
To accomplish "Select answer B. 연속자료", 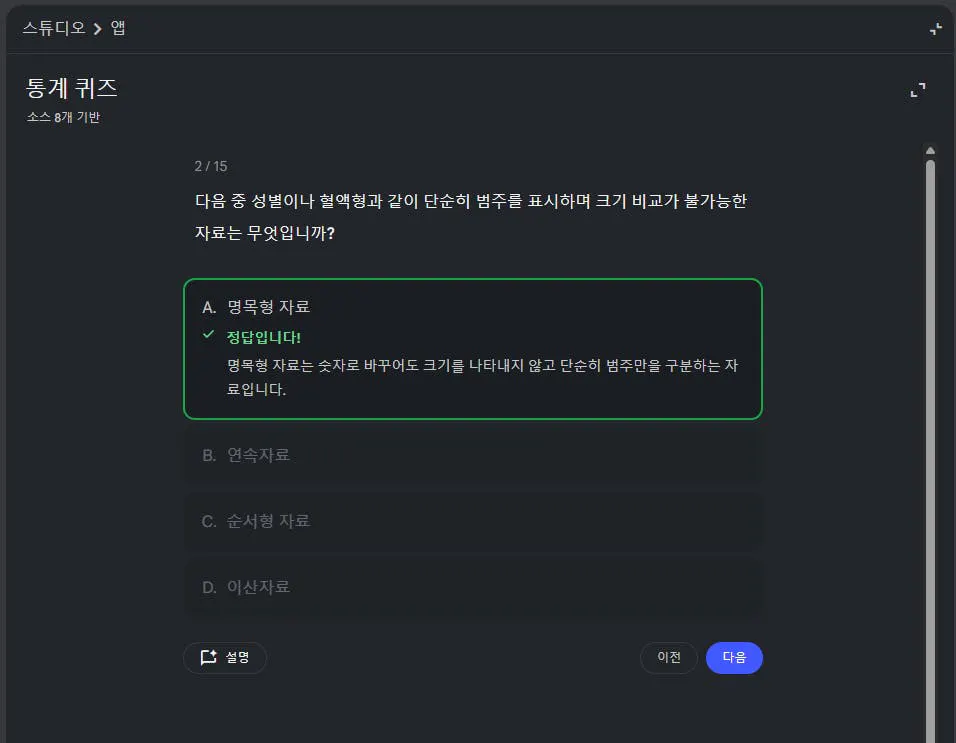I will point(472,455).
